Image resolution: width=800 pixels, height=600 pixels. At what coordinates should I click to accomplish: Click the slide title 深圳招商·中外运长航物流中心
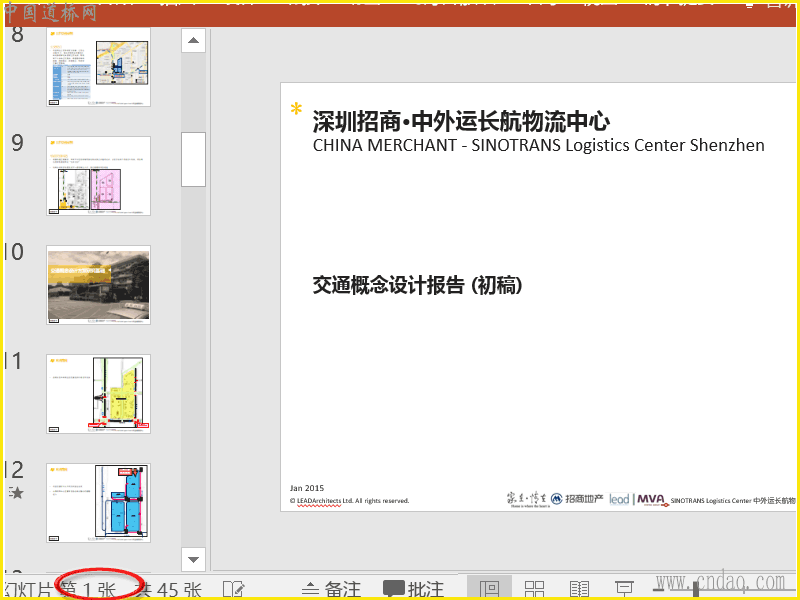click(461, 121)
